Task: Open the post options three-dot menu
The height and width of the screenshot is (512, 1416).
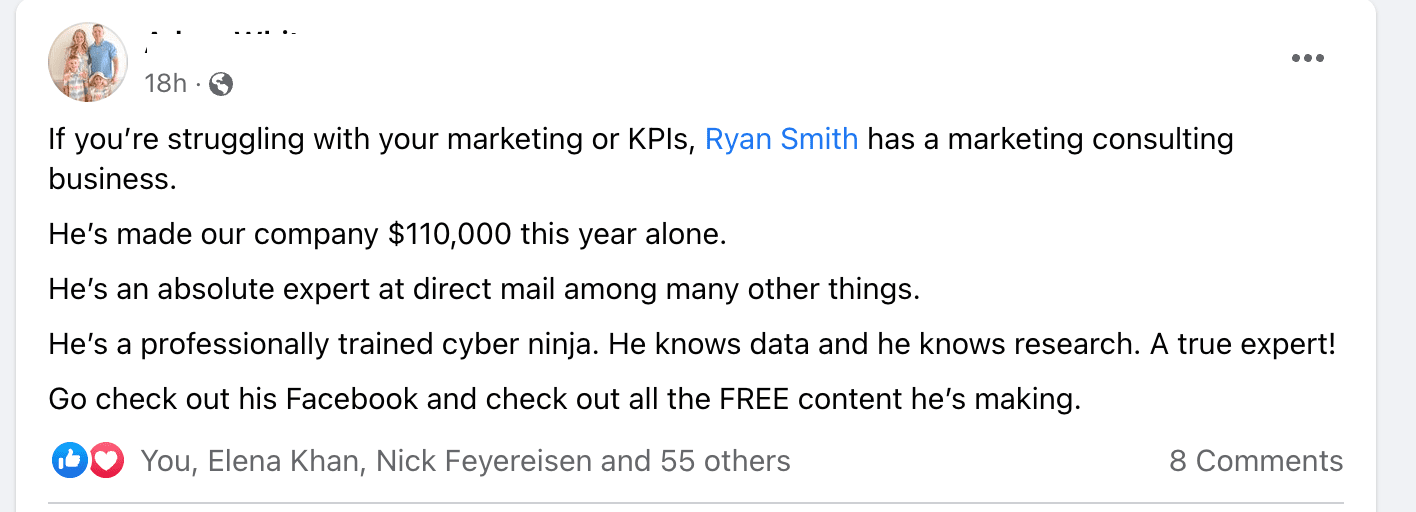Action: (x=1307, y=59)
